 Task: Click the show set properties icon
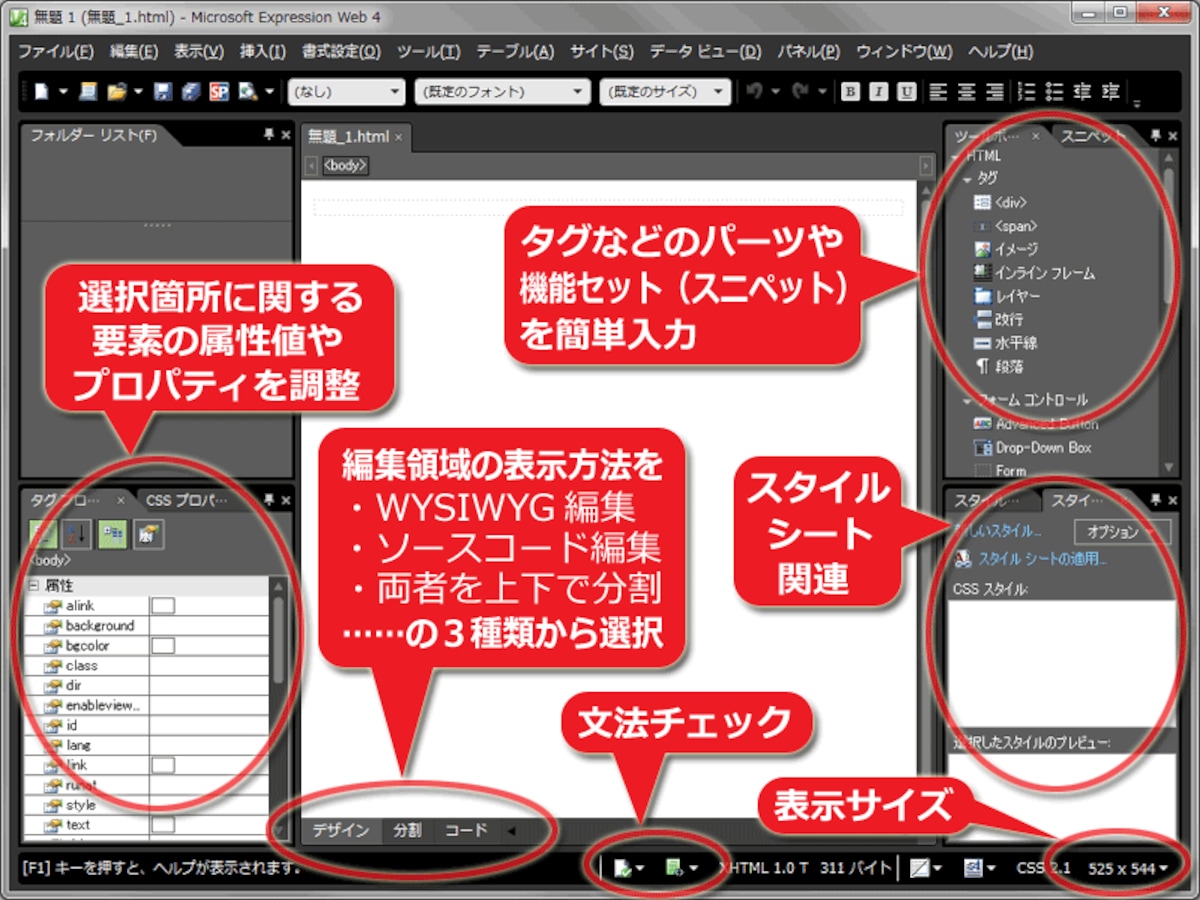coord(113,534)
